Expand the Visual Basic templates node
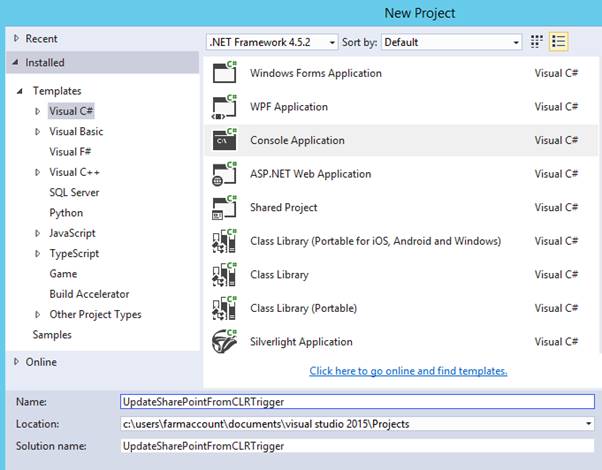The width and height of the screenshot is (602, 470). pos(38,132)
